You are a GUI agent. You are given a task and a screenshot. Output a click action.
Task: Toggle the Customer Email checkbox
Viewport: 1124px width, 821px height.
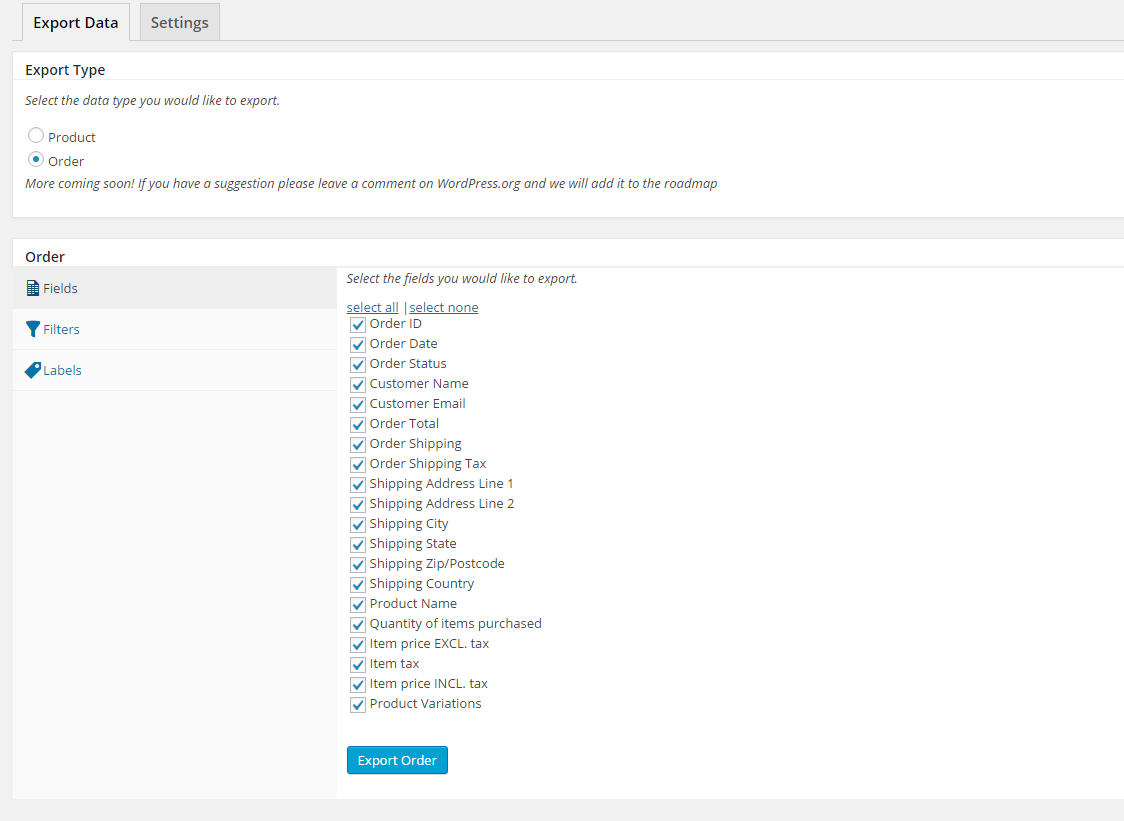point(358,405)
